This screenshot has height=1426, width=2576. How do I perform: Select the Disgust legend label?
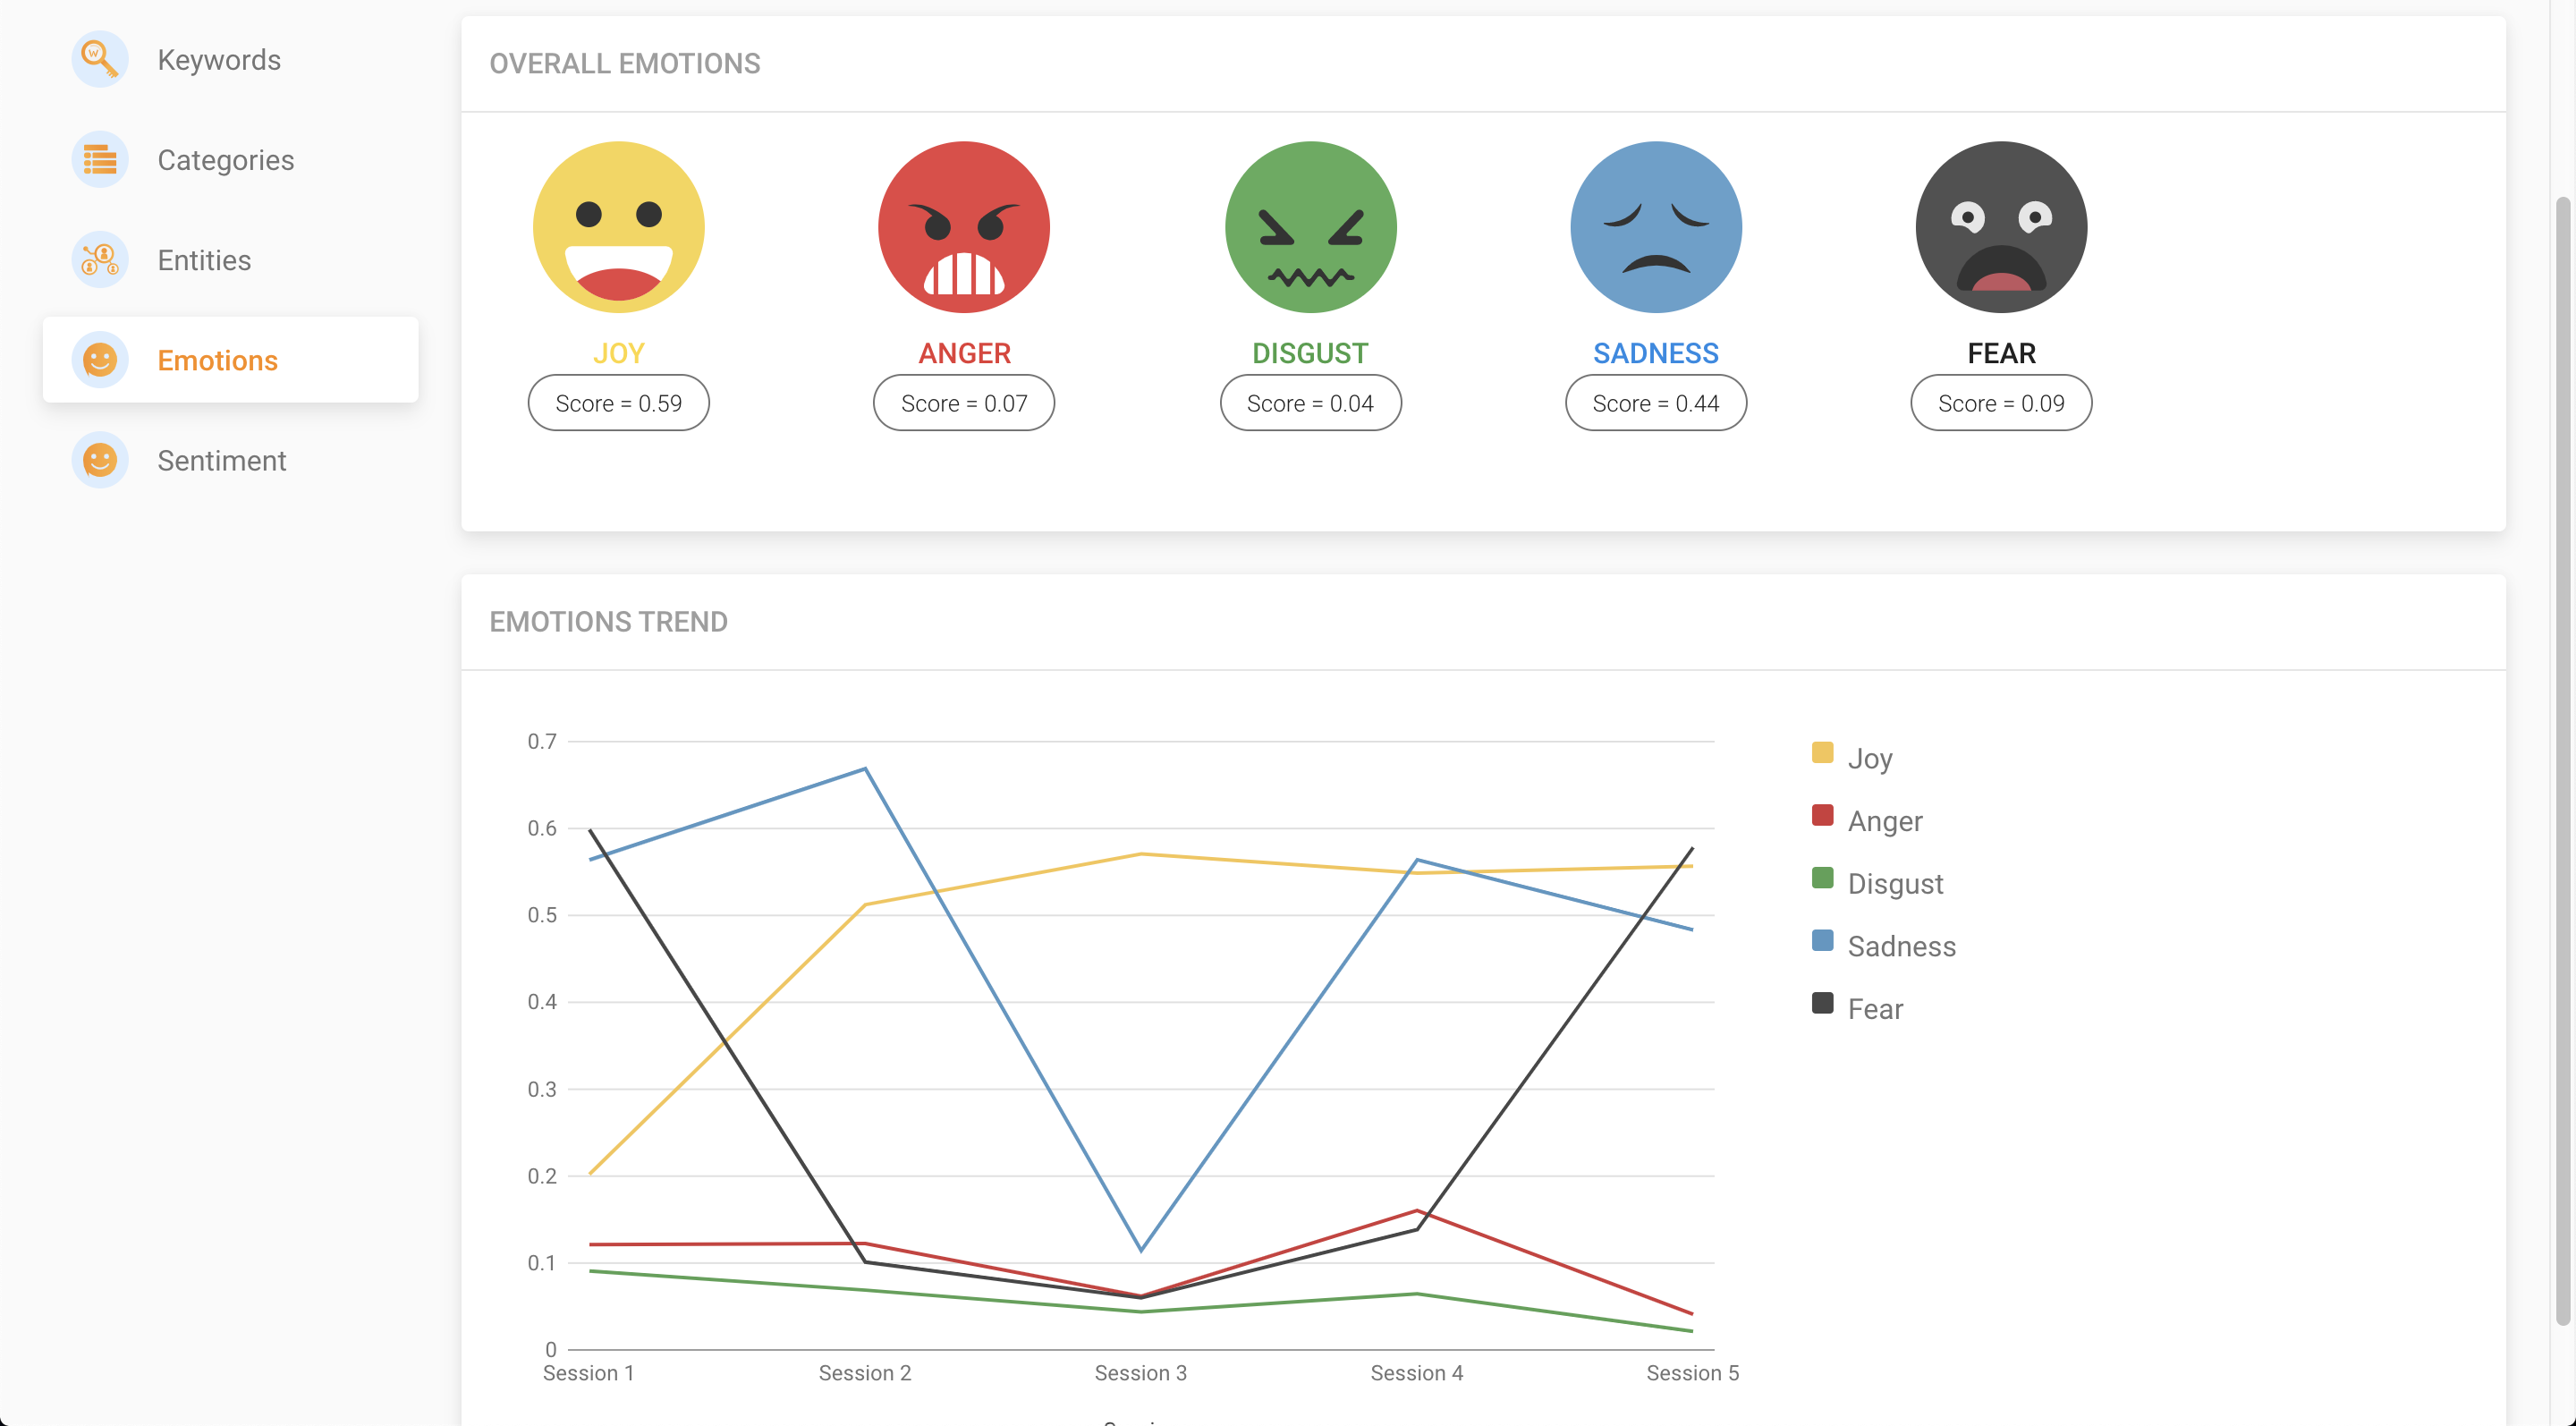point(1895,884)
